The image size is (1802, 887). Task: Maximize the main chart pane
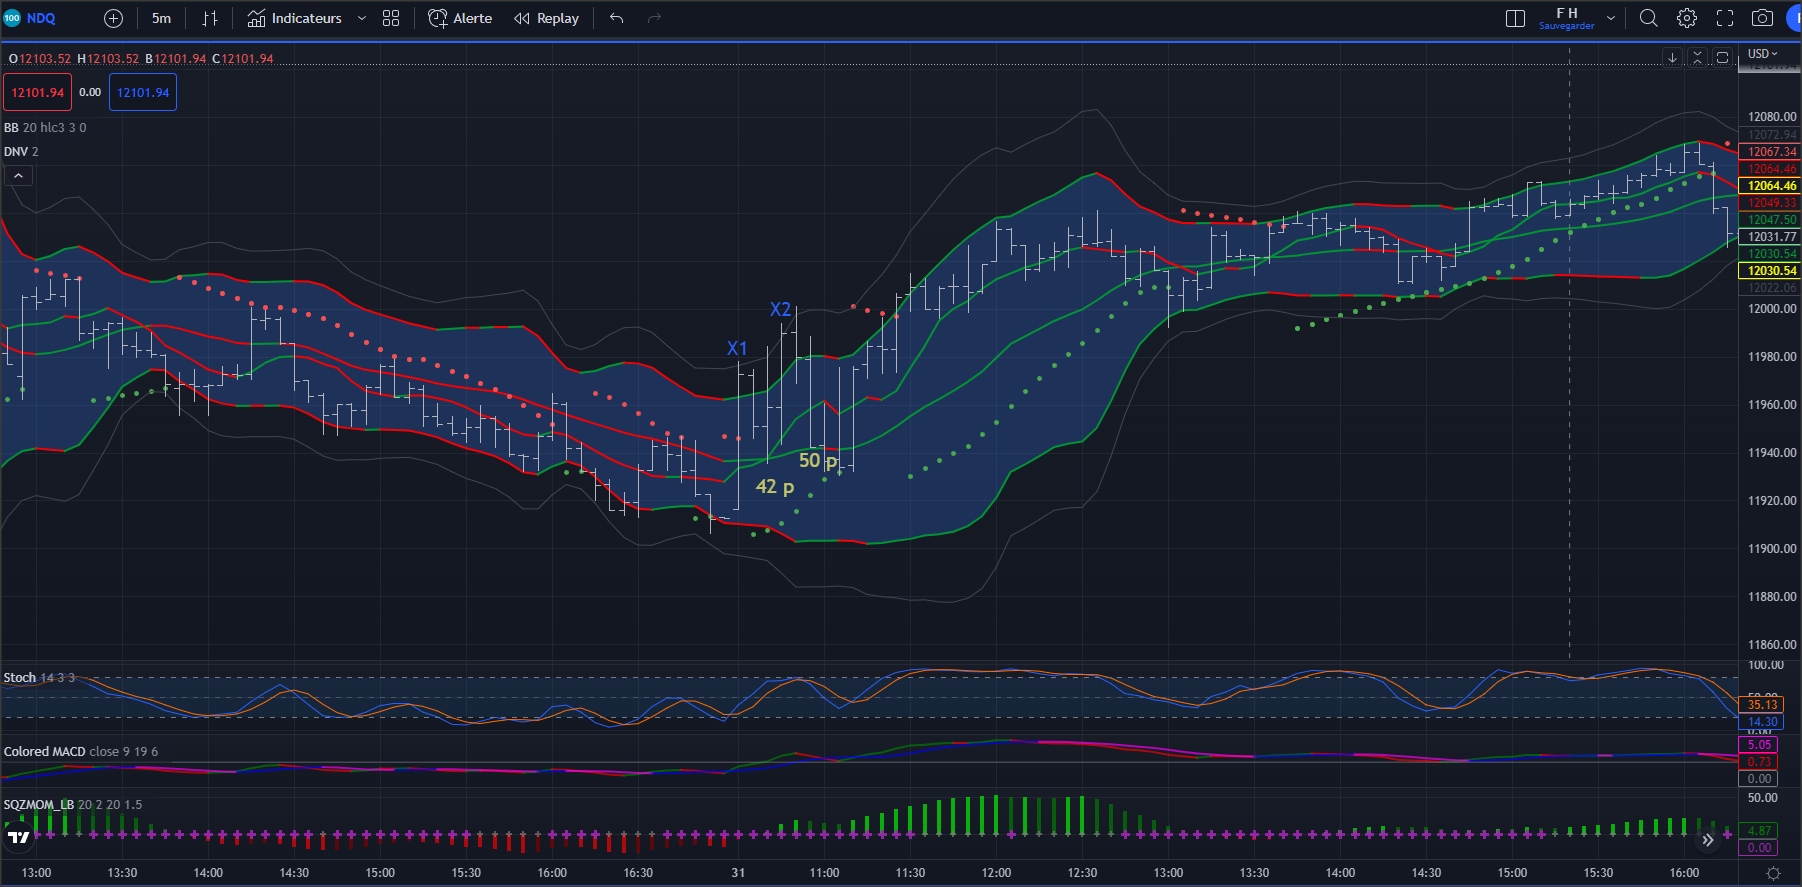coord(1722,58)
